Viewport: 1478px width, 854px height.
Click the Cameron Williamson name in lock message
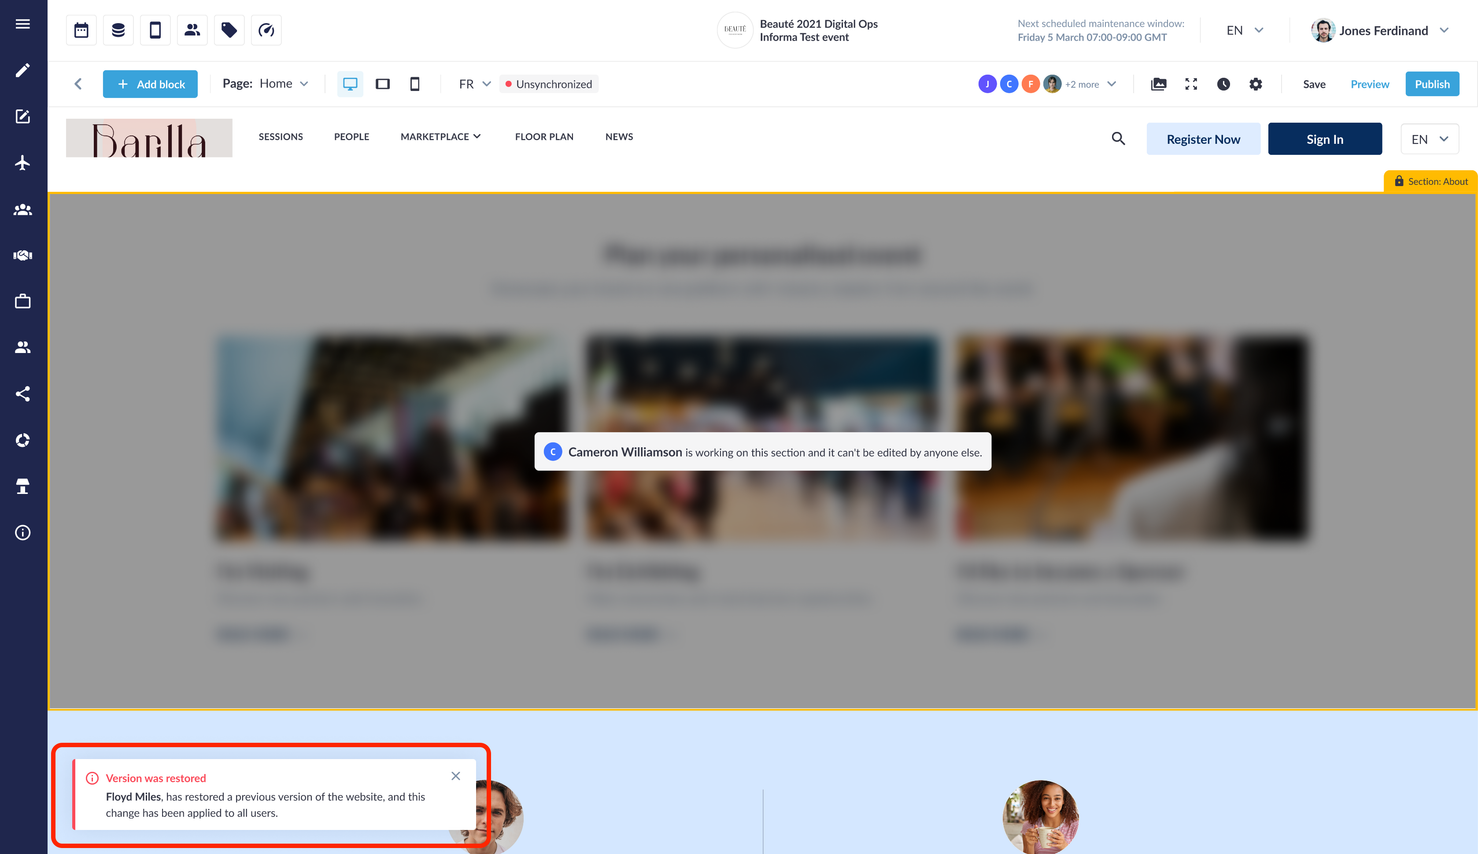coord(625,452)
